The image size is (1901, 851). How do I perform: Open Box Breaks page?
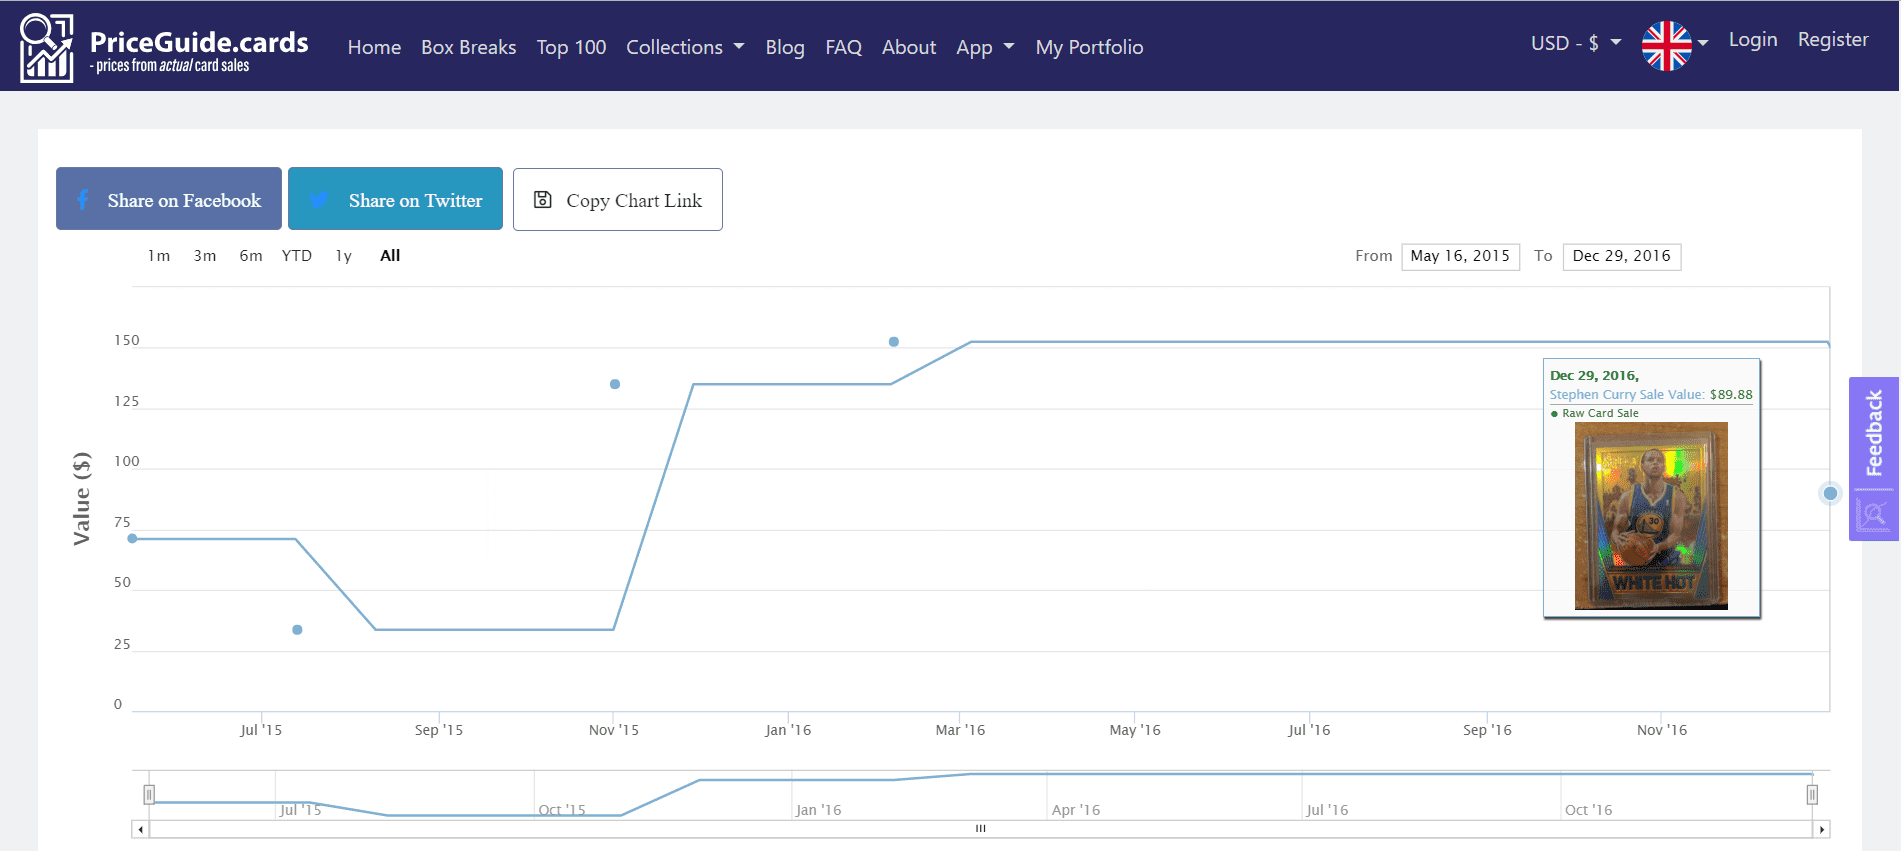[x=468, y=47]
